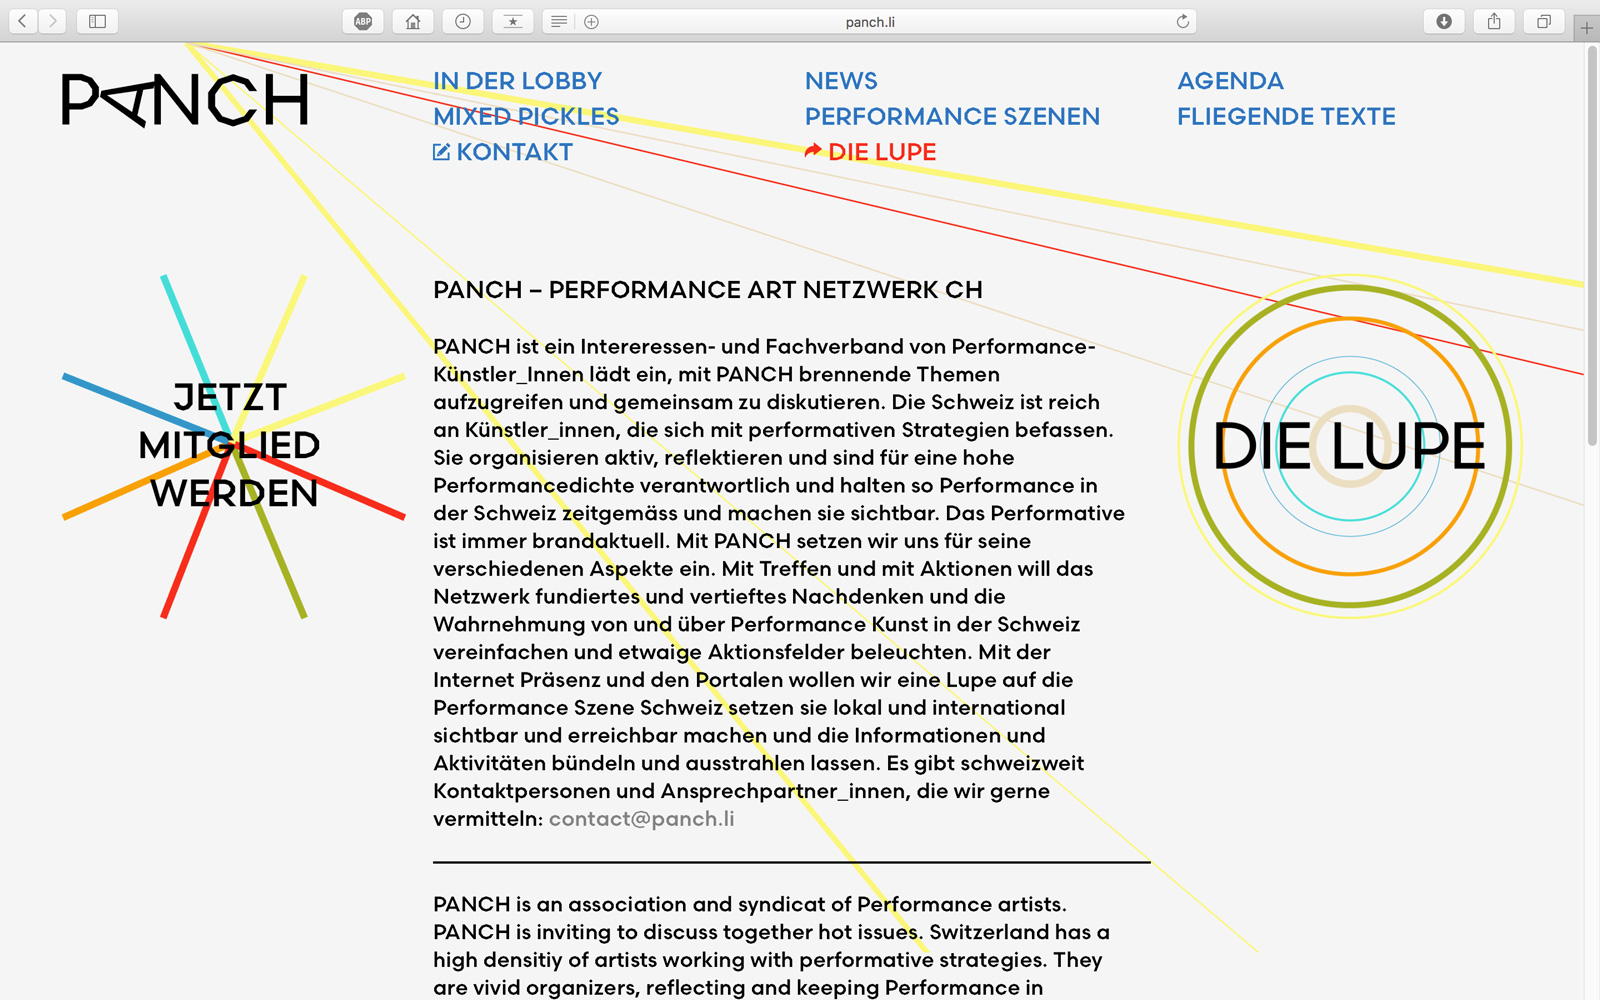The image size is (1600, 1000).
Task: Click the heading PANCH – PERFORMANCE ART NETZWERK CH
Action: [x=708, y=290]
